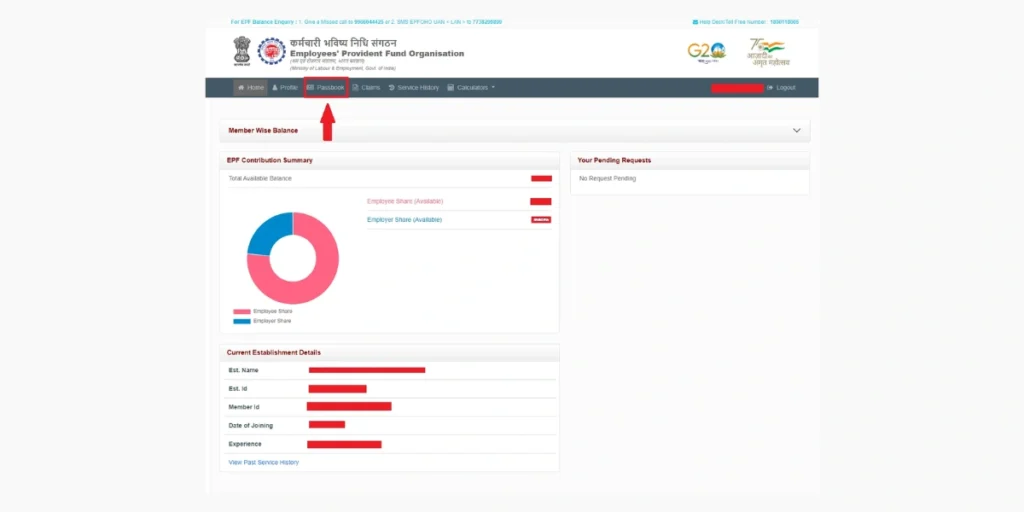
Task: Click the G20 logo
Action: point(706,51)
